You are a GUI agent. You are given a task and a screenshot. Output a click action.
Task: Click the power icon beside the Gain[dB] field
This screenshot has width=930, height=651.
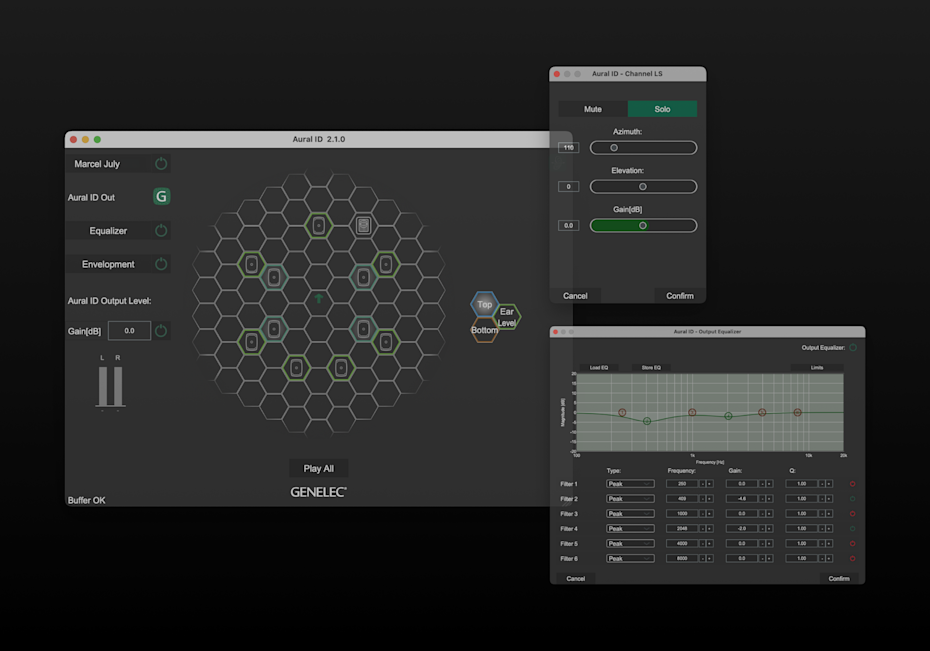(x=161, y=330)
